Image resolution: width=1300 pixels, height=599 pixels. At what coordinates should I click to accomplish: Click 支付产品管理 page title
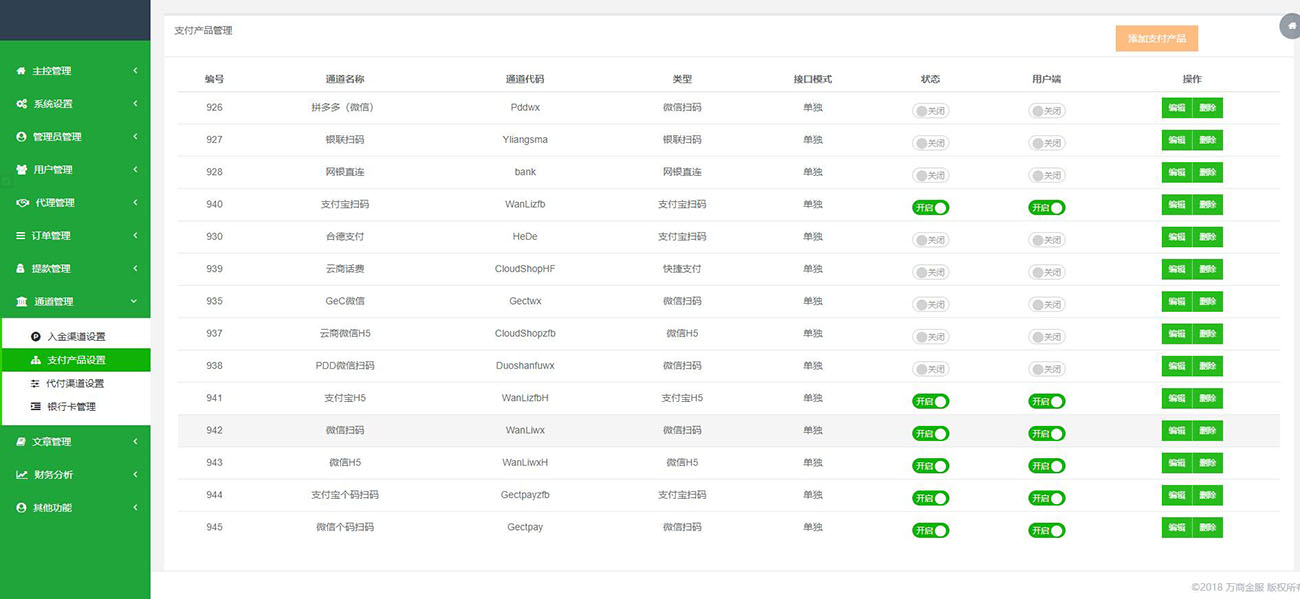pos(203,31)
